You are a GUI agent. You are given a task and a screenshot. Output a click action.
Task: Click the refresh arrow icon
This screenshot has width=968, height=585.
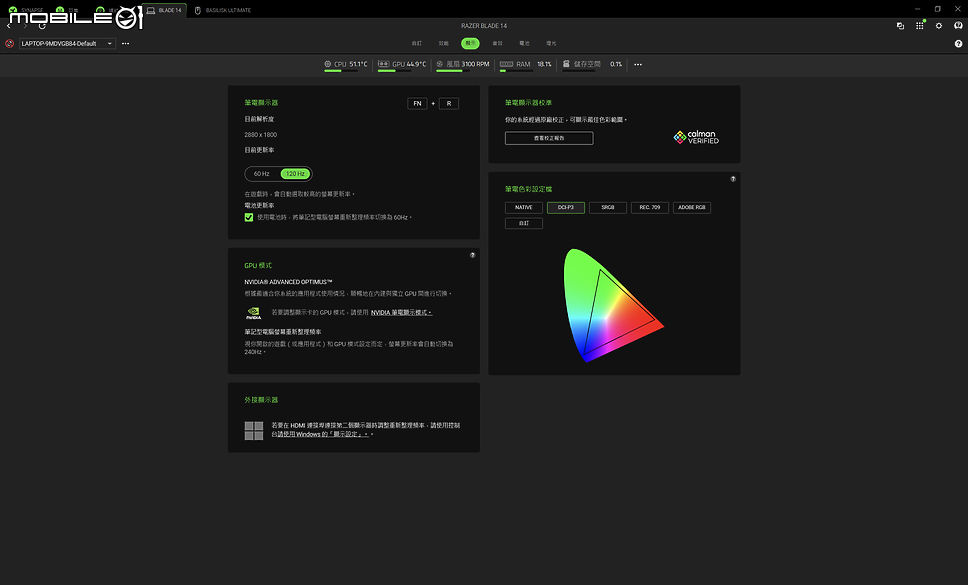(42, 26)
